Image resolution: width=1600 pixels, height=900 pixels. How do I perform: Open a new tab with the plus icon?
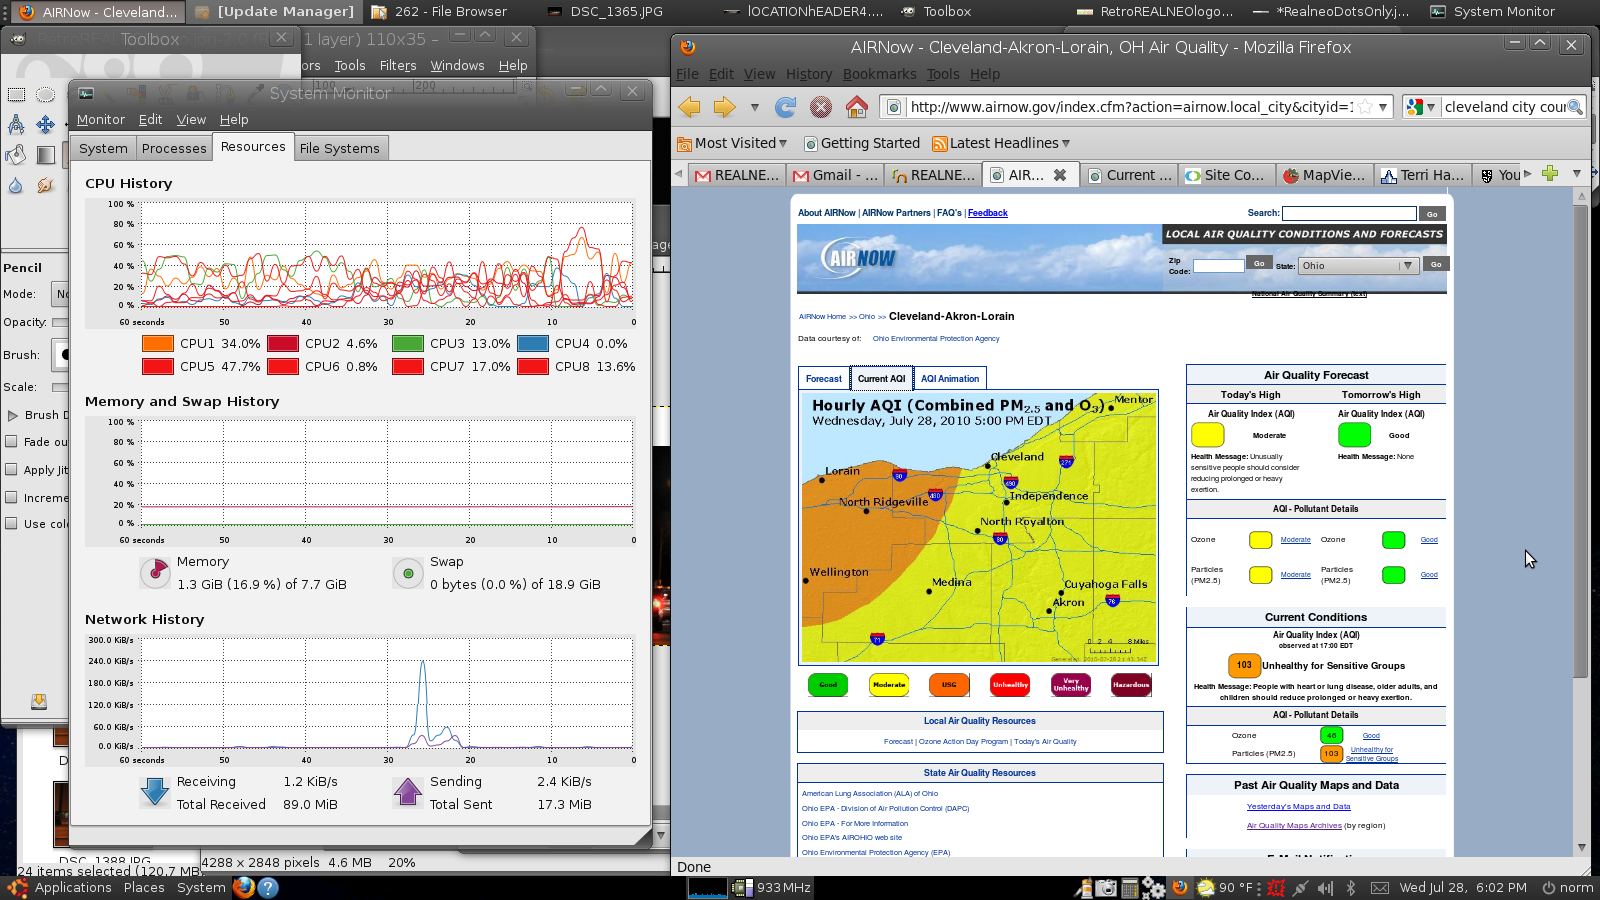[x=1550, y=174]
